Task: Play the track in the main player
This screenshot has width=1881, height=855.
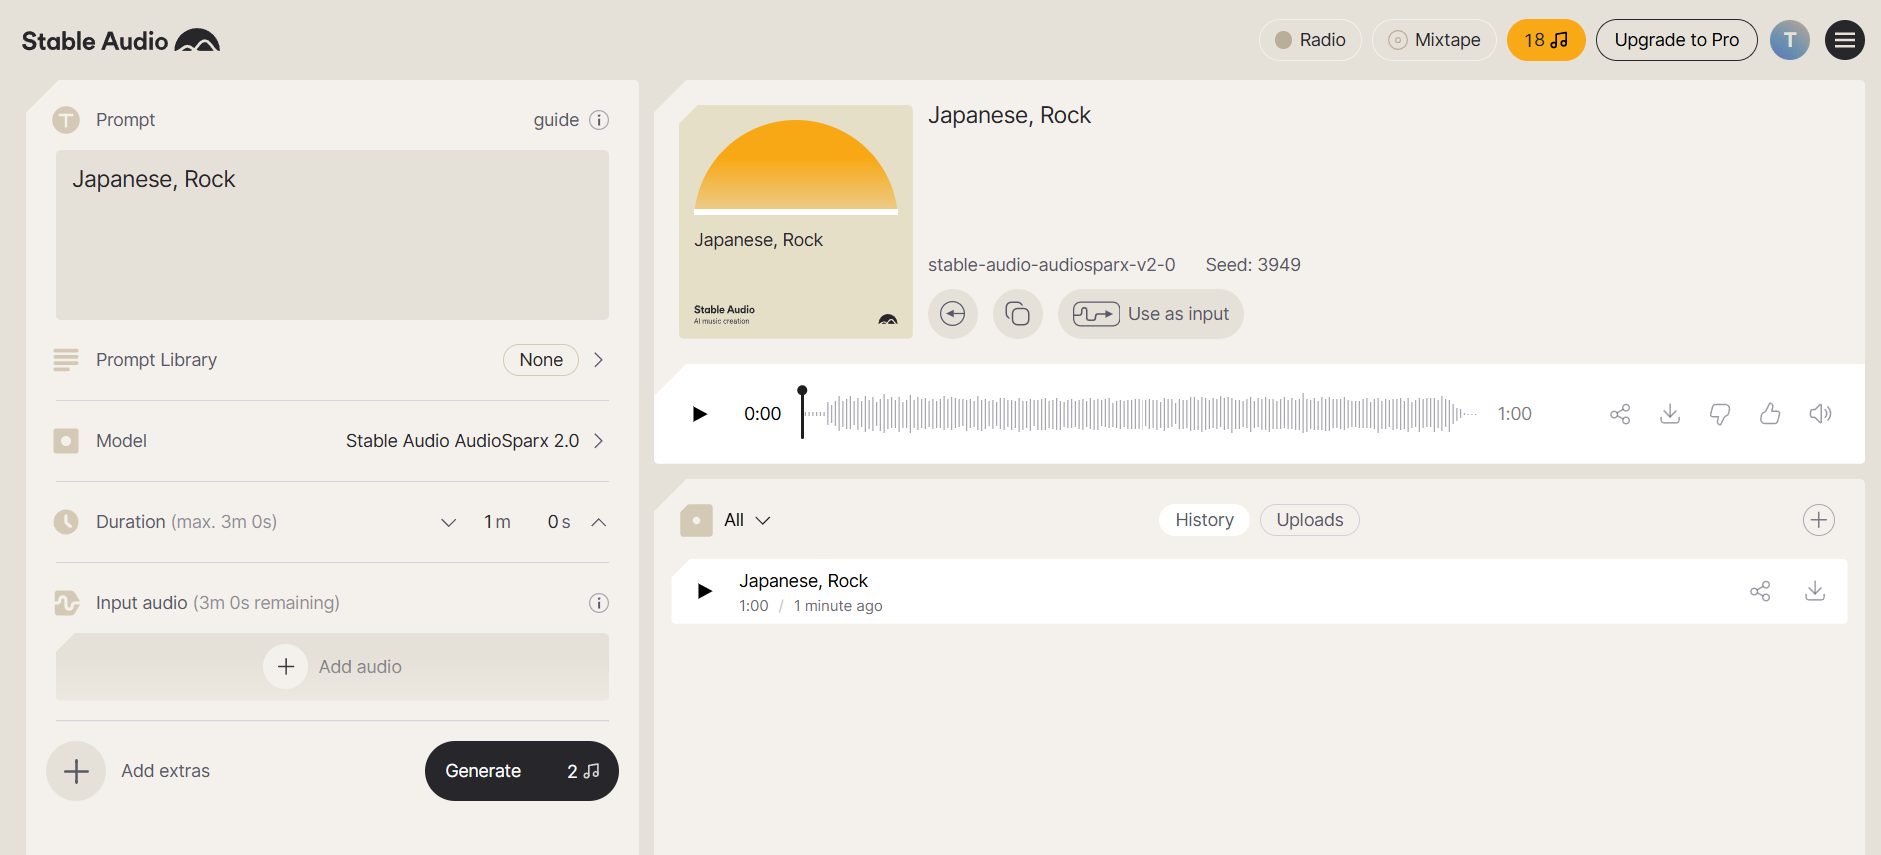Action: [700, 414]
